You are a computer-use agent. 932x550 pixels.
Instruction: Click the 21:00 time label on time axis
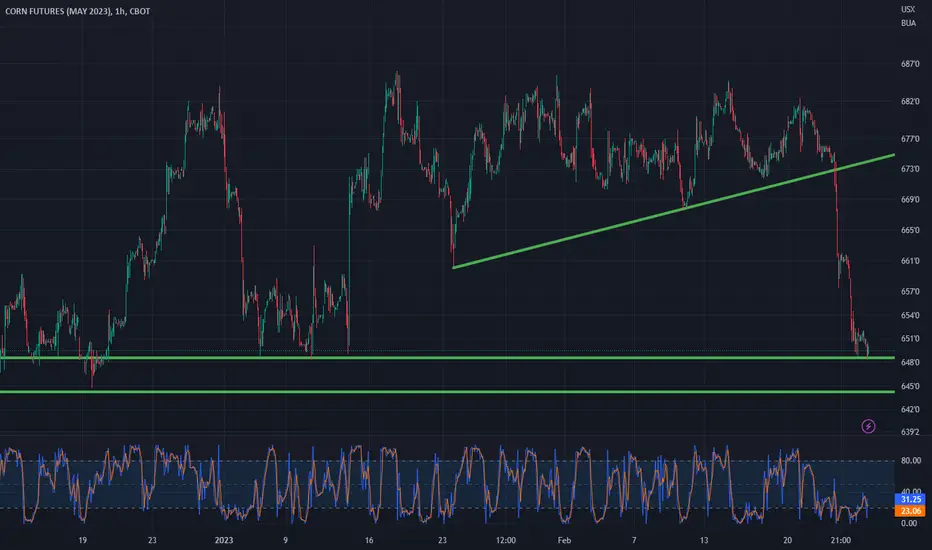(840, 540)
